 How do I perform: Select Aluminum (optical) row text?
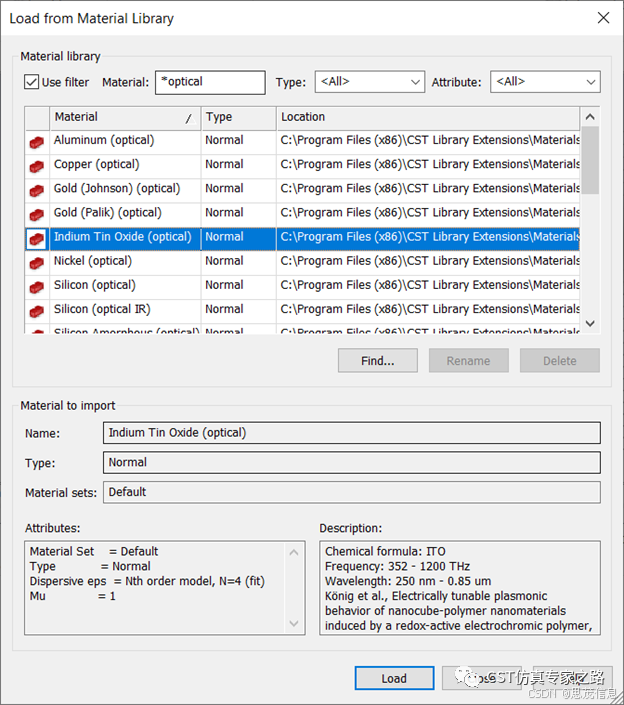[104, 140]
